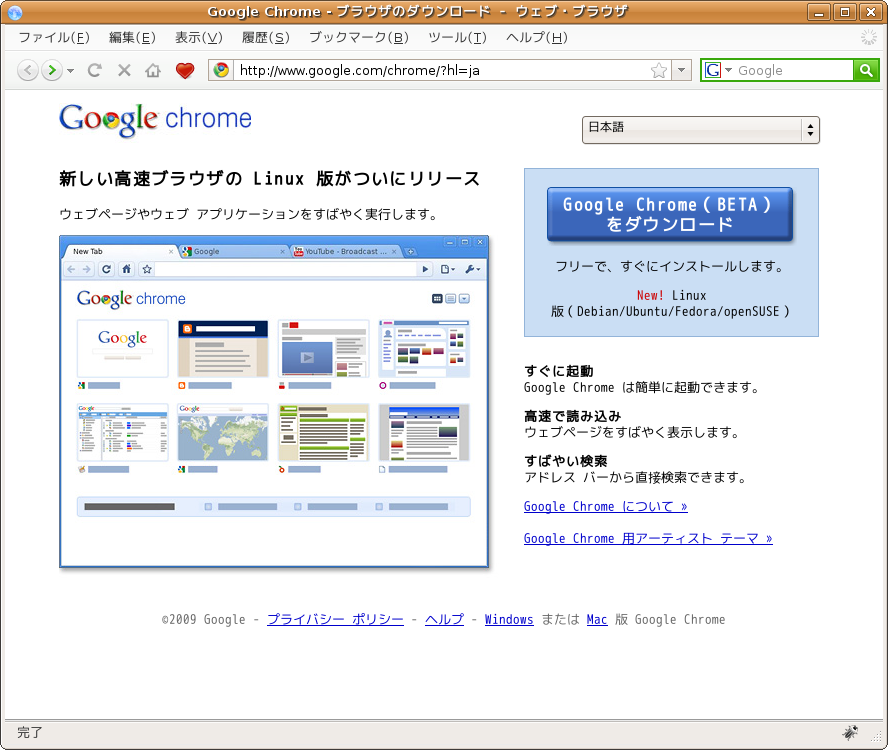The width and height of the screenshot is (888, 750).
Task: Follow the プライバシー ポリシー link
Action: tap(335, 620)
